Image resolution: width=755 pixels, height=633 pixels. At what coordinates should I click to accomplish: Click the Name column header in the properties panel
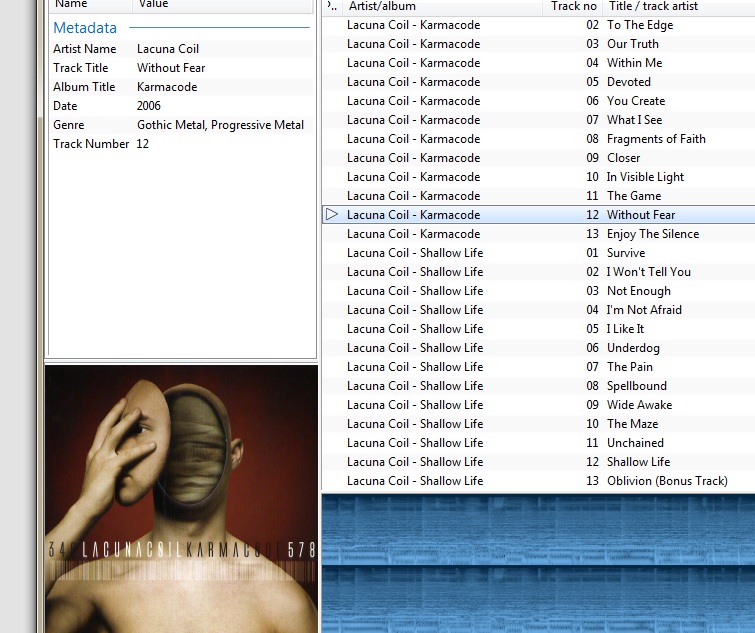[91, 4]
